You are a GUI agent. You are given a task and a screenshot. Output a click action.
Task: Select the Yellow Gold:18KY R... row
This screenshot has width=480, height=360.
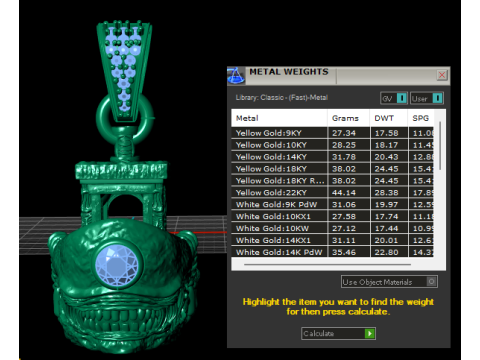coord(332,181)
